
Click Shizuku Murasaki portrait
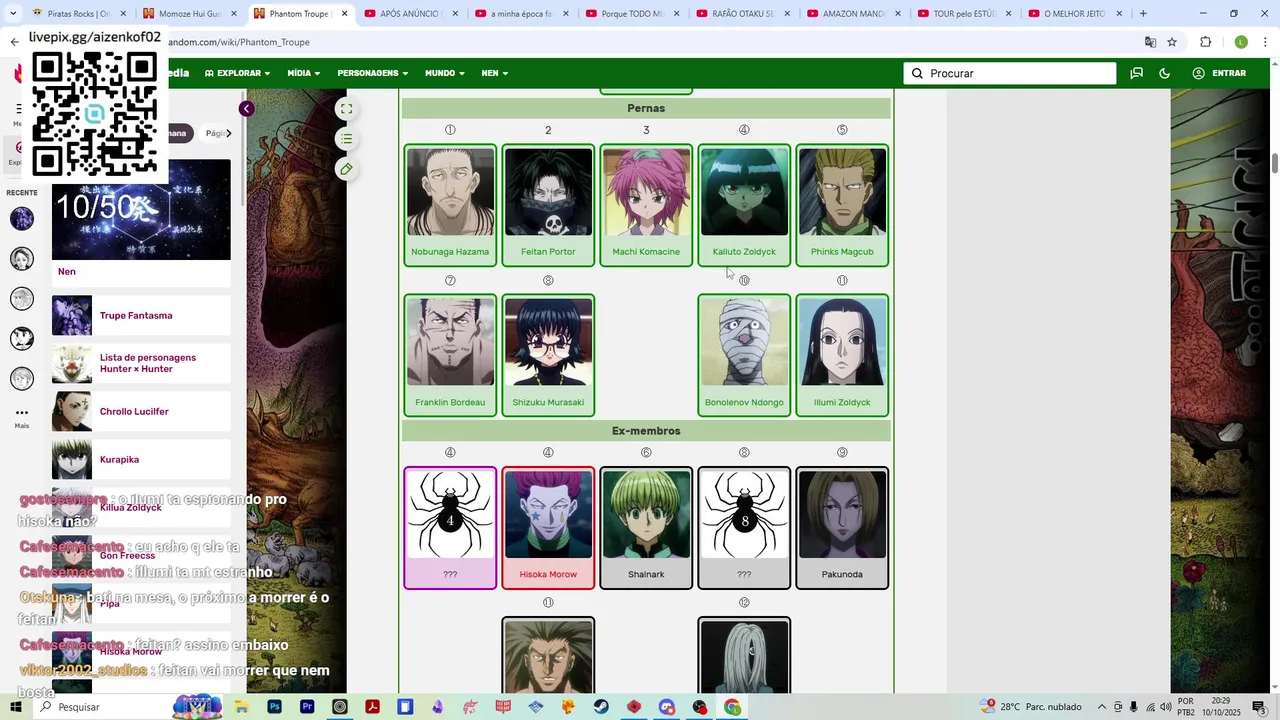click(548, 342)
